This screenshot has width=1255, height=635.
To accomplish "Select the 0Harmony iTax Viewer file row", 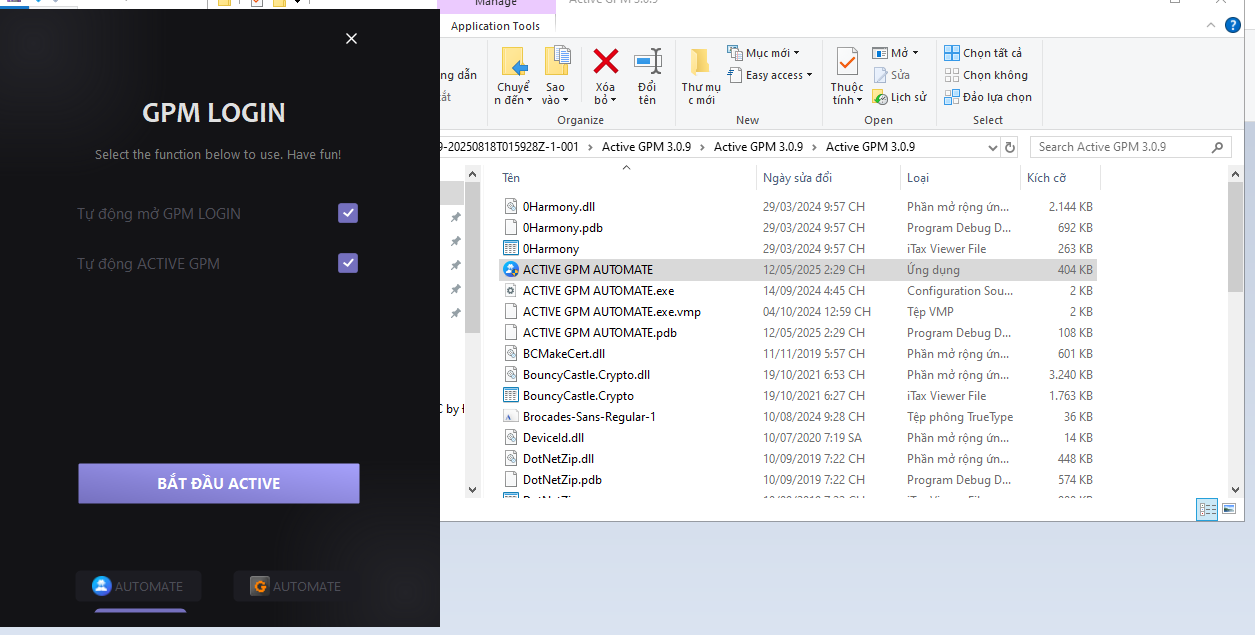I will click(798, 249).
